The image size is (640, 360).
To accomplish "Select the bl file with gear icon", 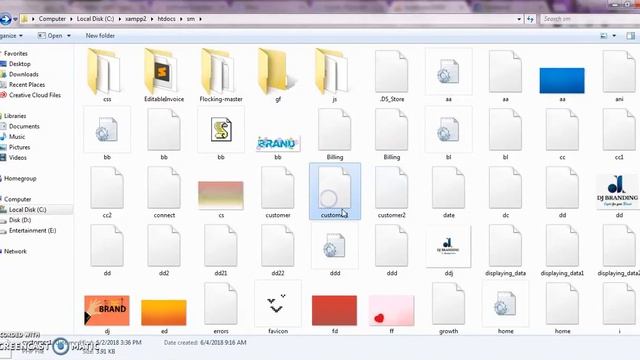I will [x=449, y=130].
